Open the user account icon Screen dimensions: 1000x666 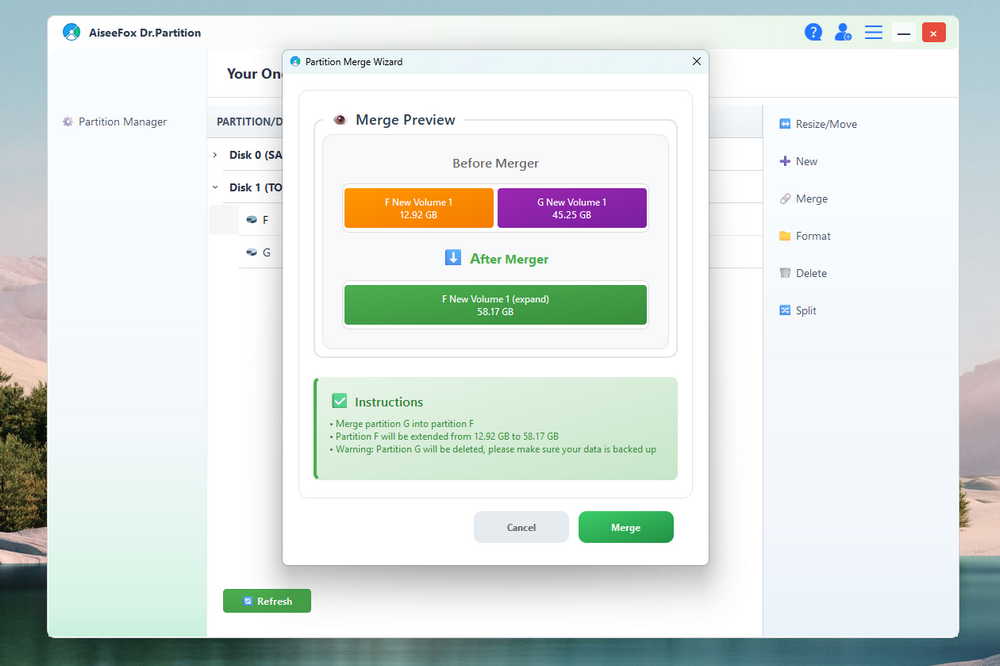[843, 32]
